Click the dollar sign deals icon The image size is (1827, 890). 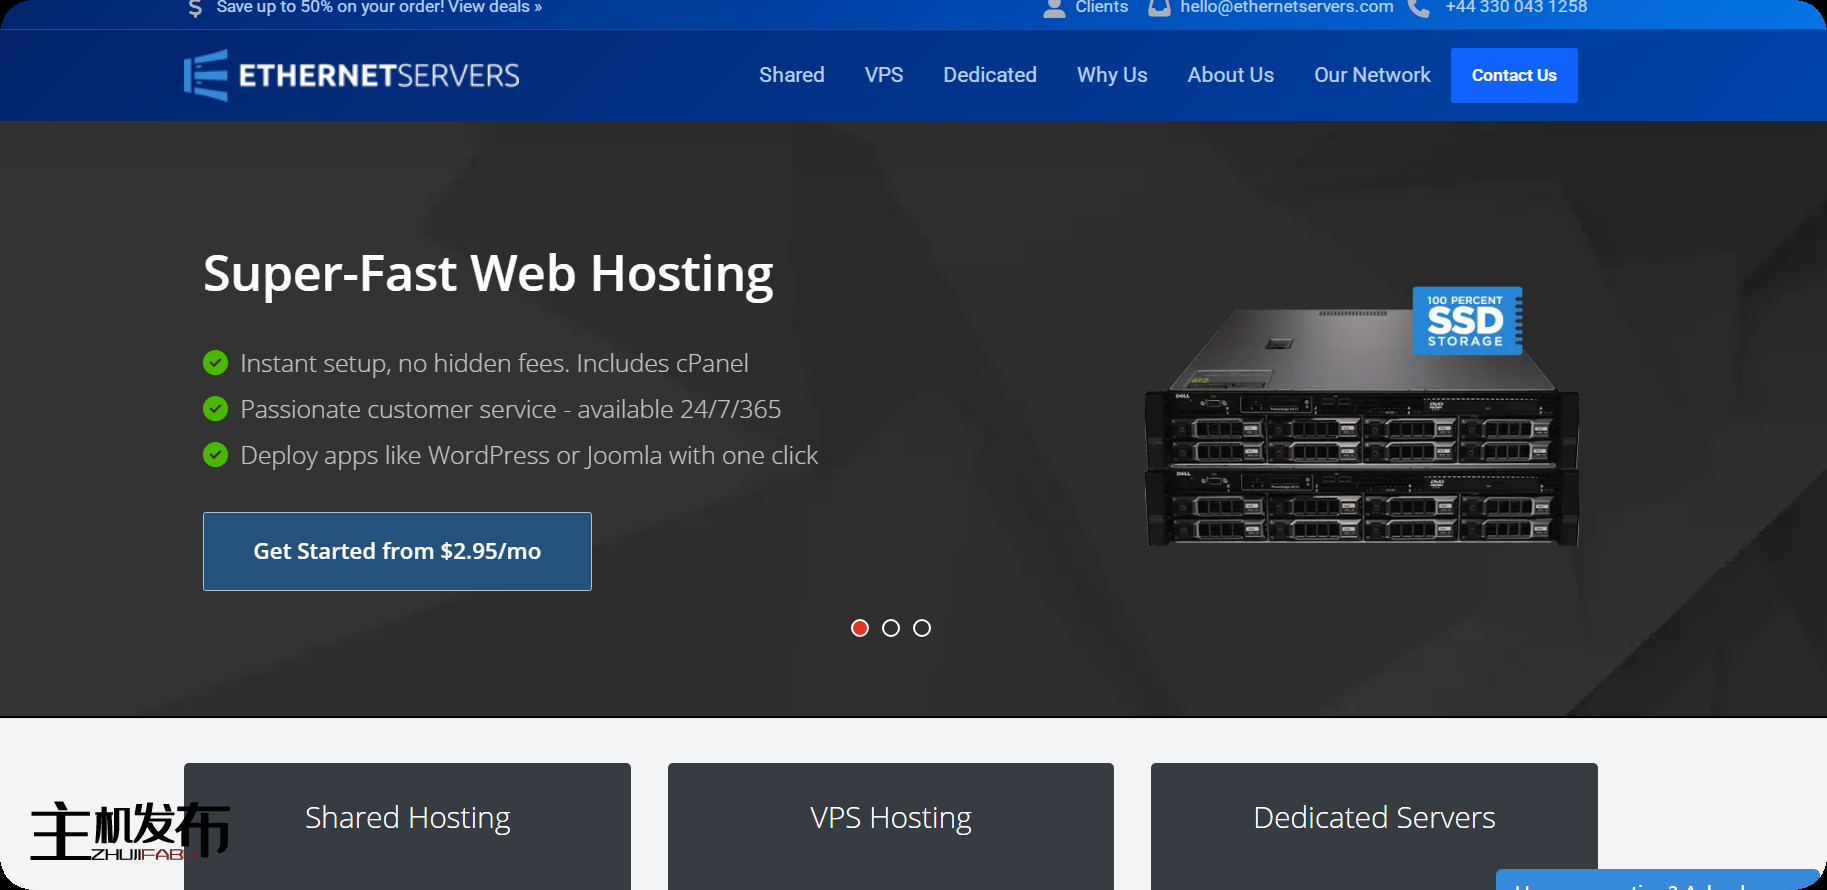click(195, 8)
